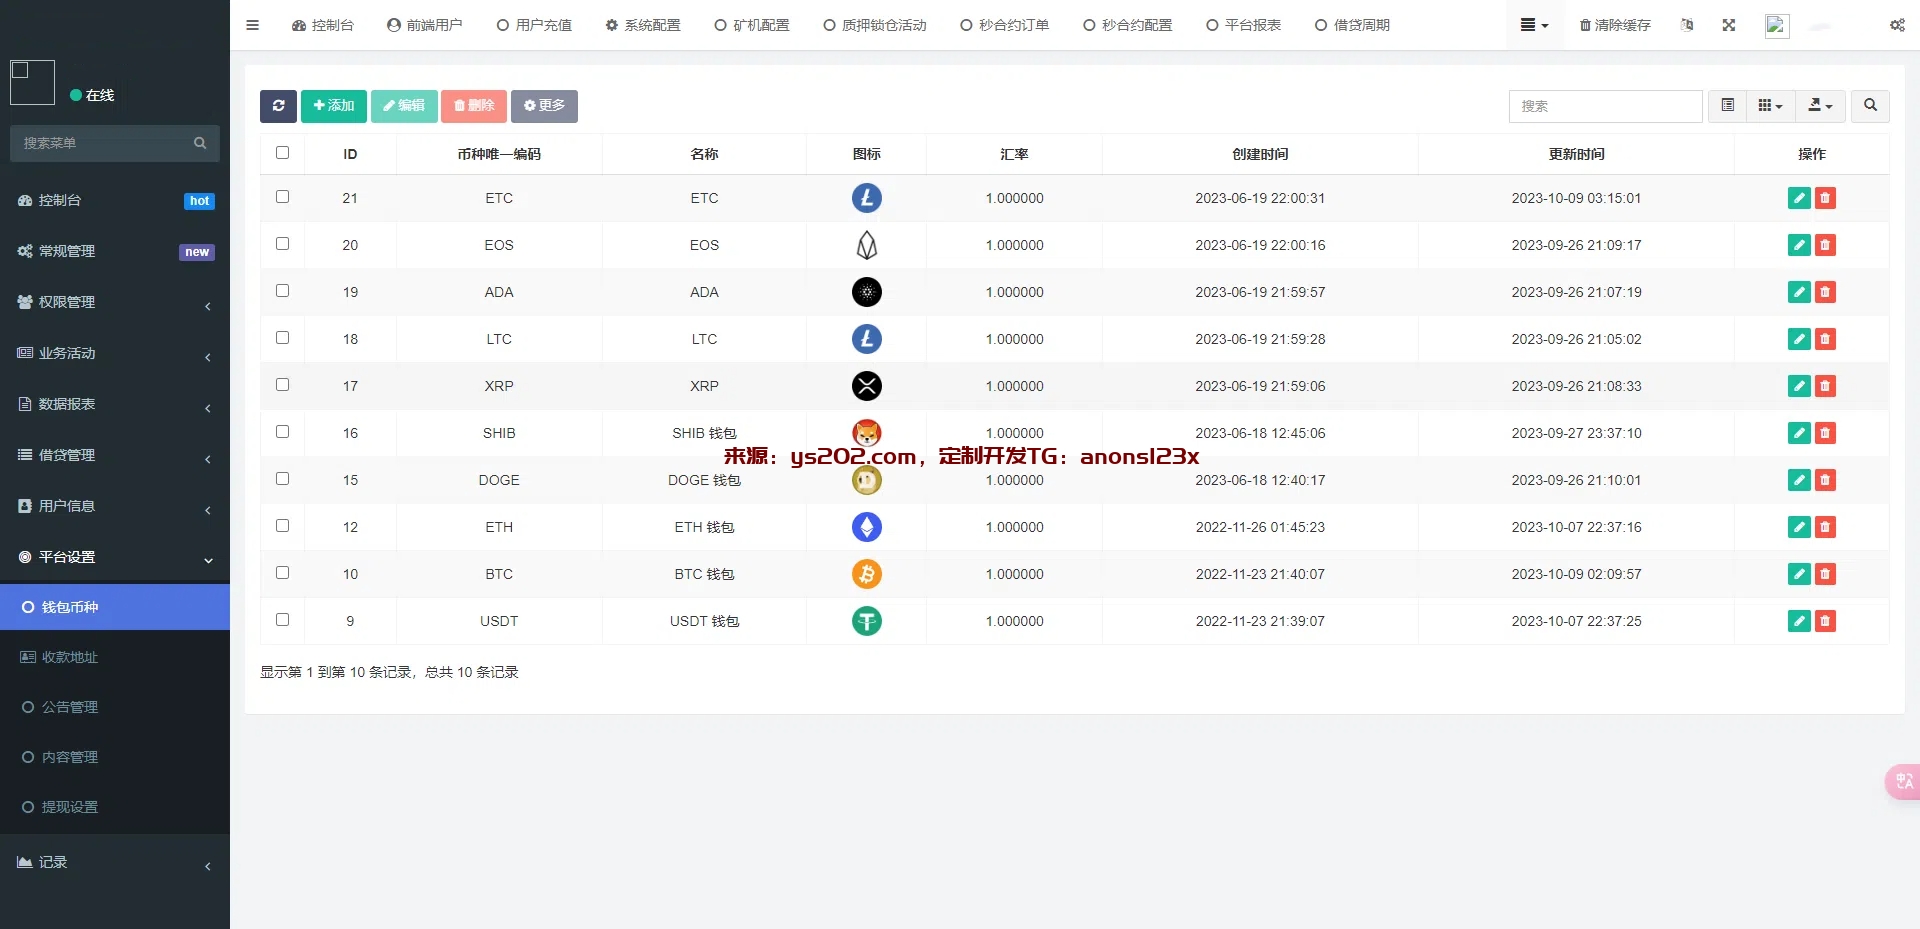
Task: Click 清除缓存 in the top bar
Action: pos(1614,25)
